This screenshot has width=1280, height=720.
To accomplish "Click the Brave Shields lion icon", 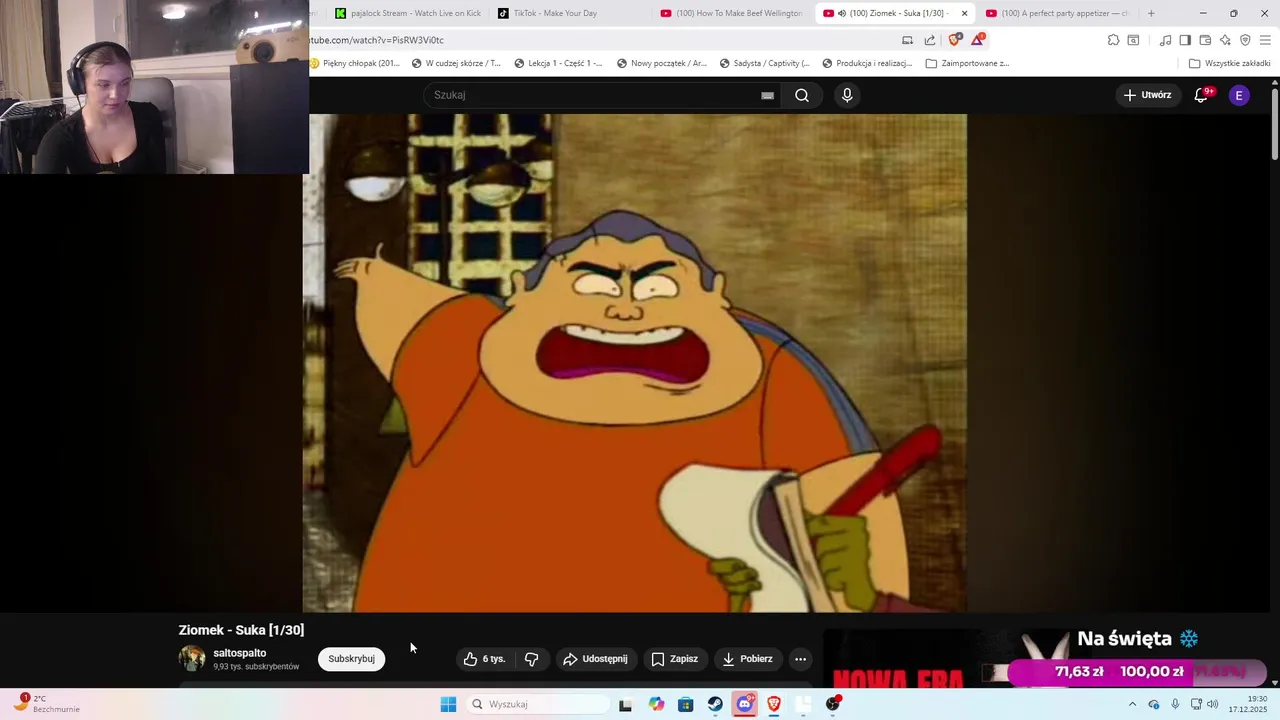I will click(955, 40).
